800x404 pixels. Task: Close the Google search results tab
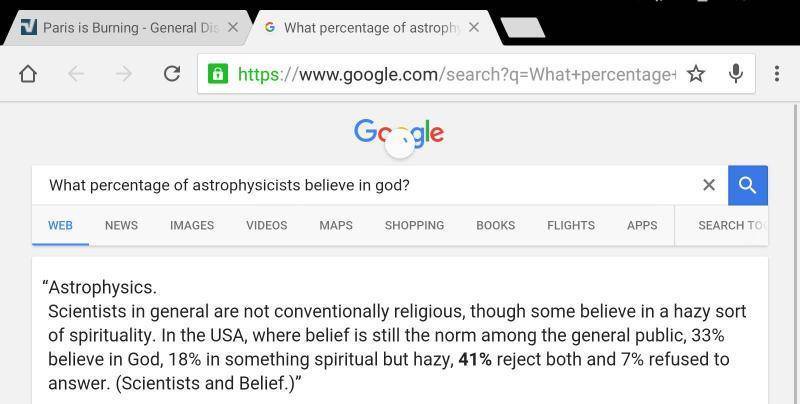(x=474, y=27)
